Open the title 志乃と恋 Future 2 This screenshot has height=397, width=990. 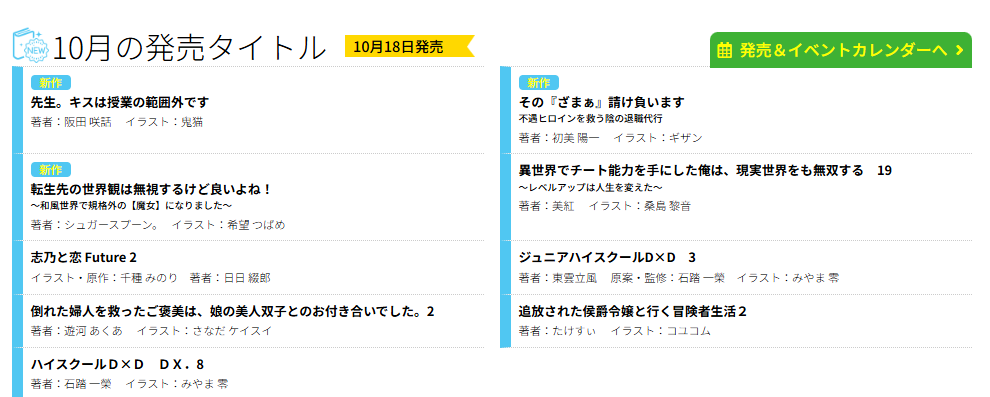point(84,258)
